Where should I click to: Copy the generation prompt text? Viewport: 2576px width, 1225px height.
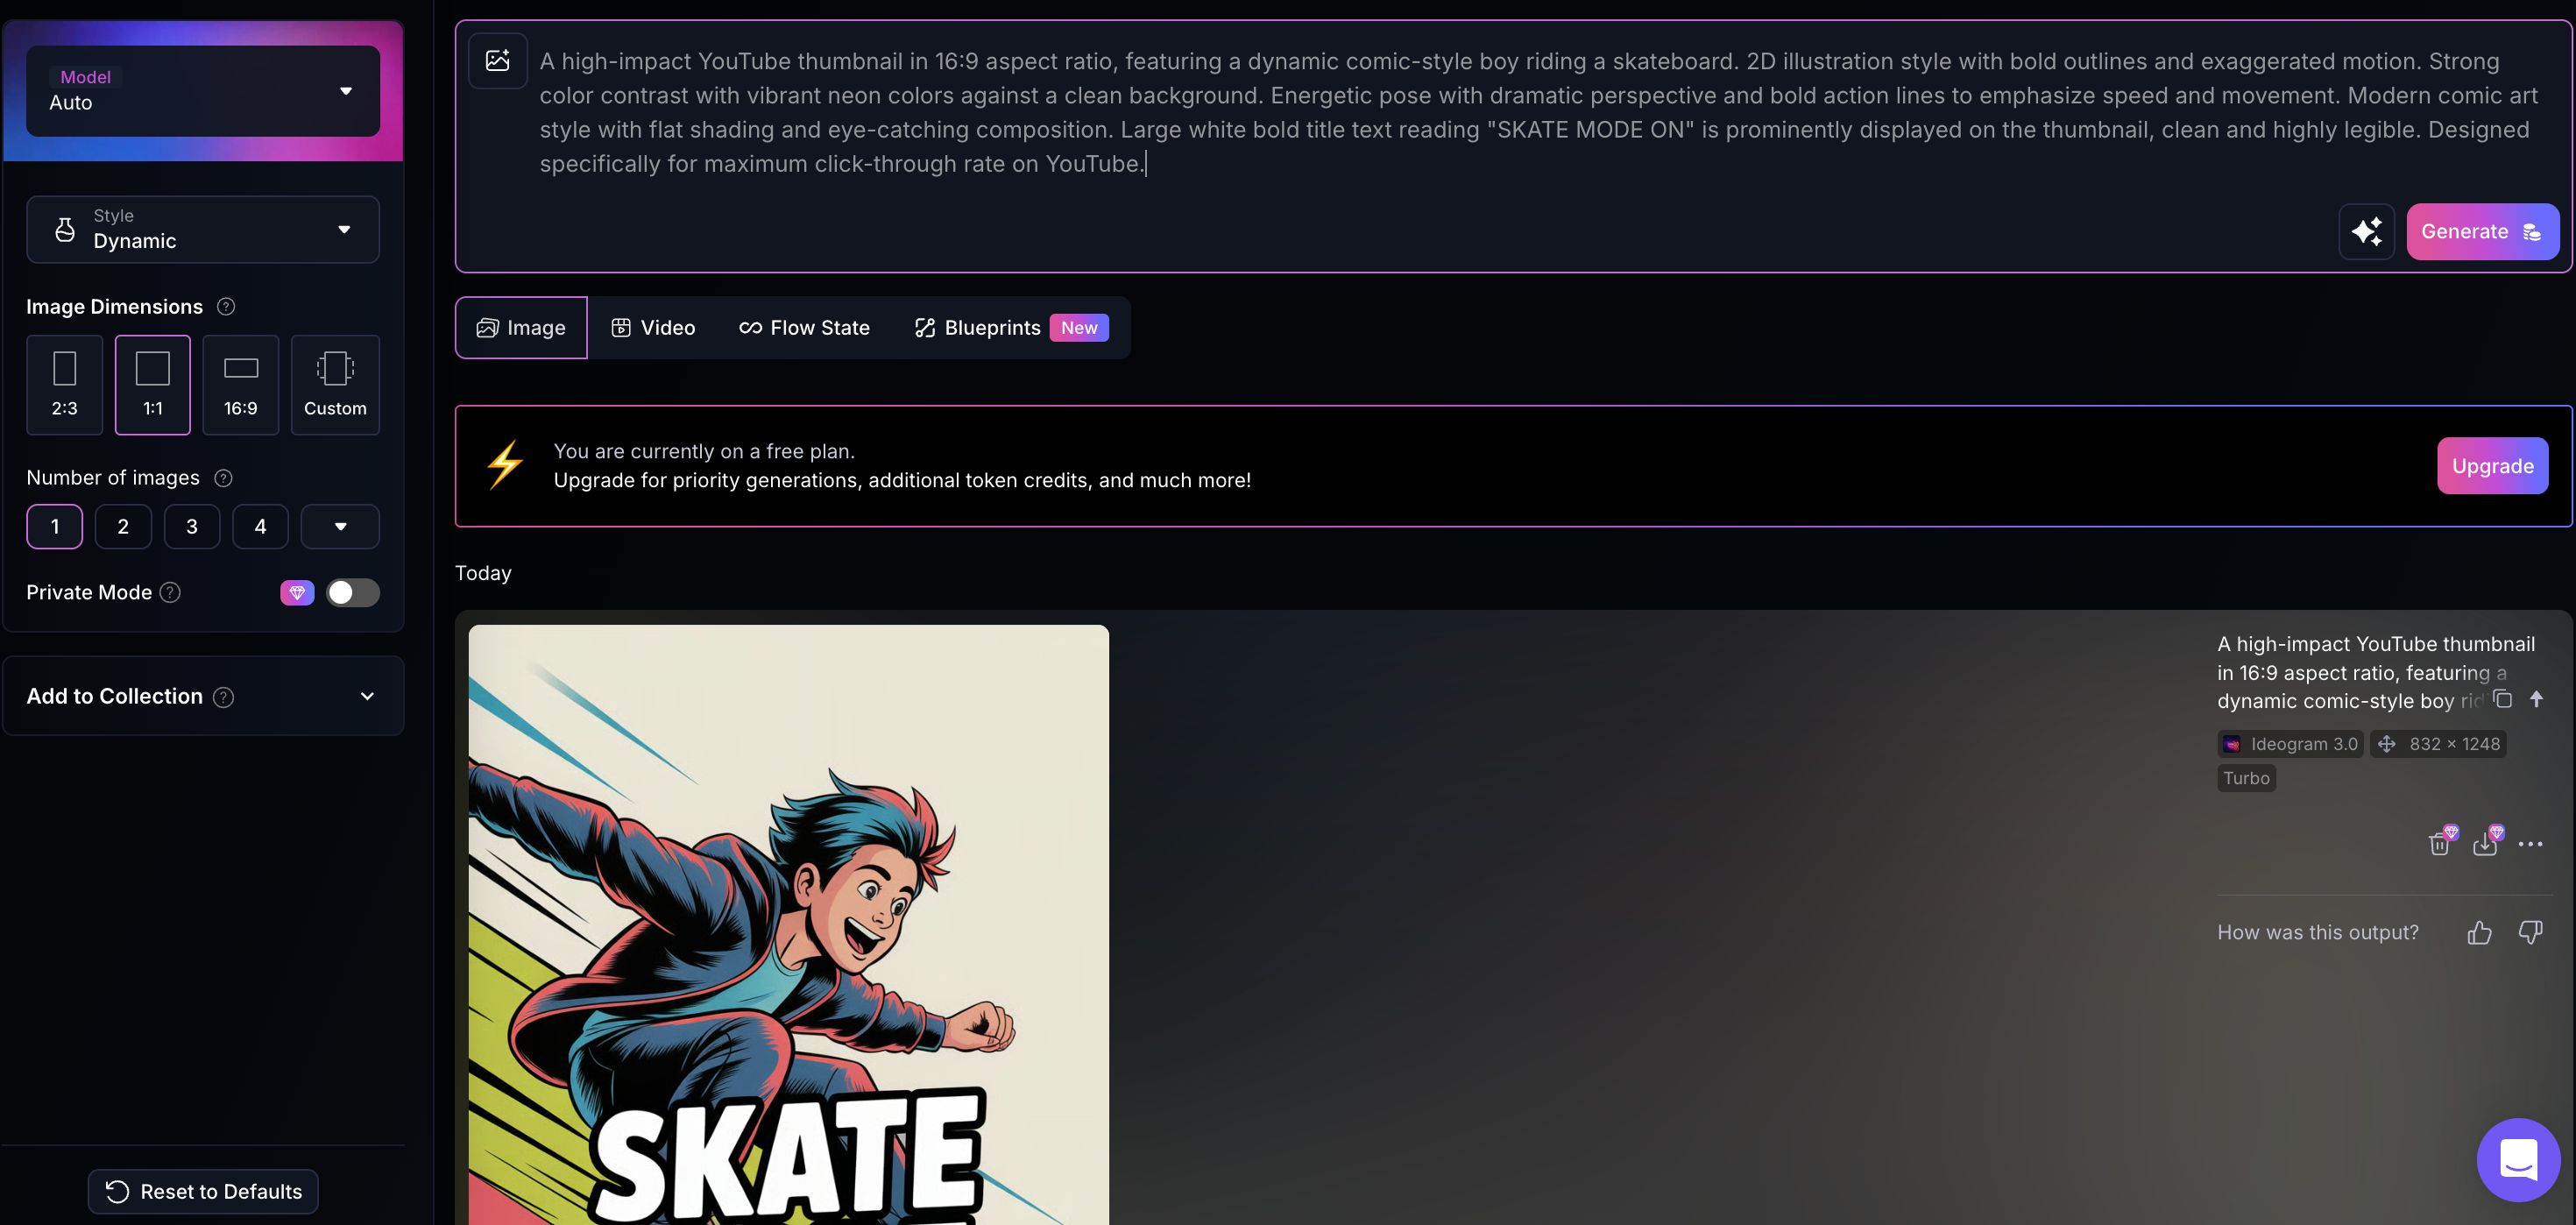coord(2504,699)
